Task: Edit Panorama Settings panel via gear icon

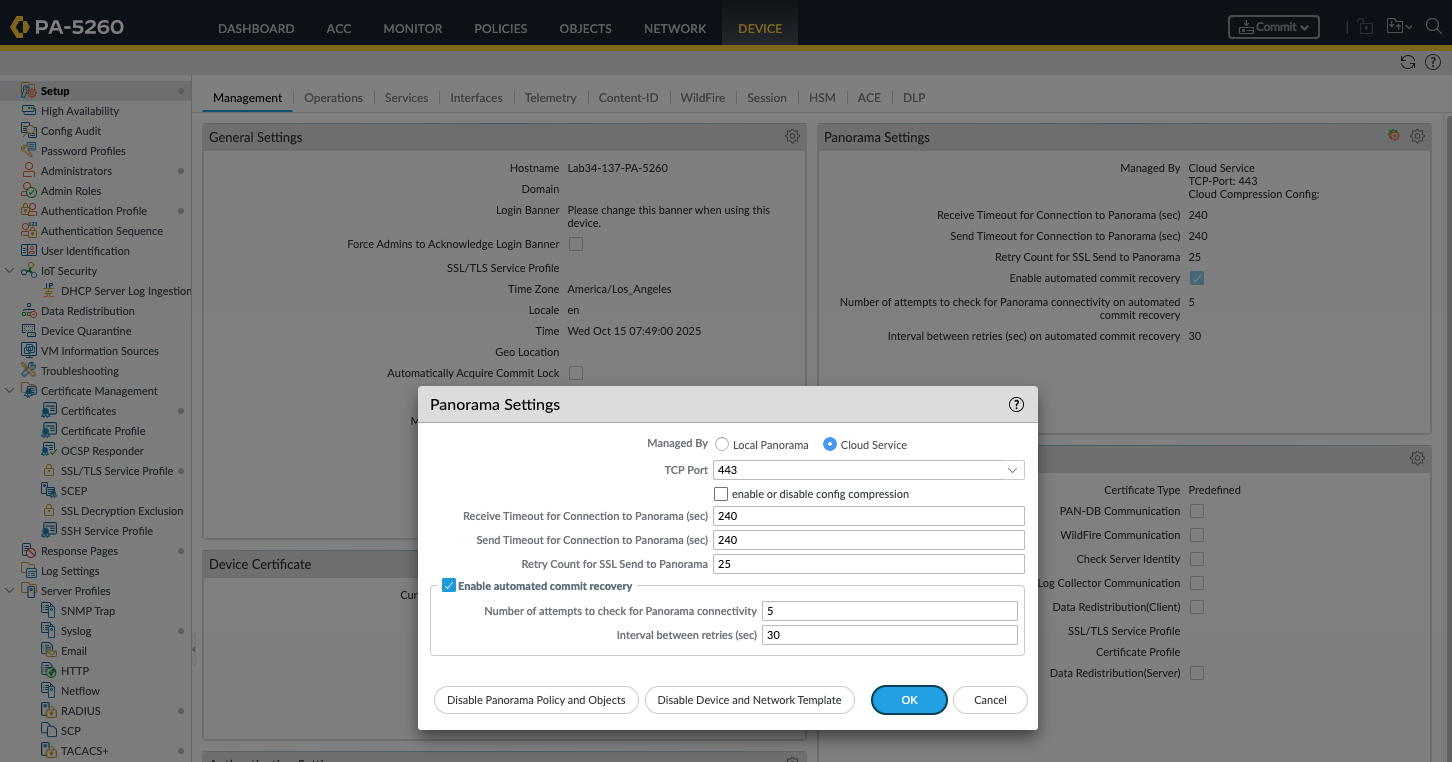Action: 1417,137
